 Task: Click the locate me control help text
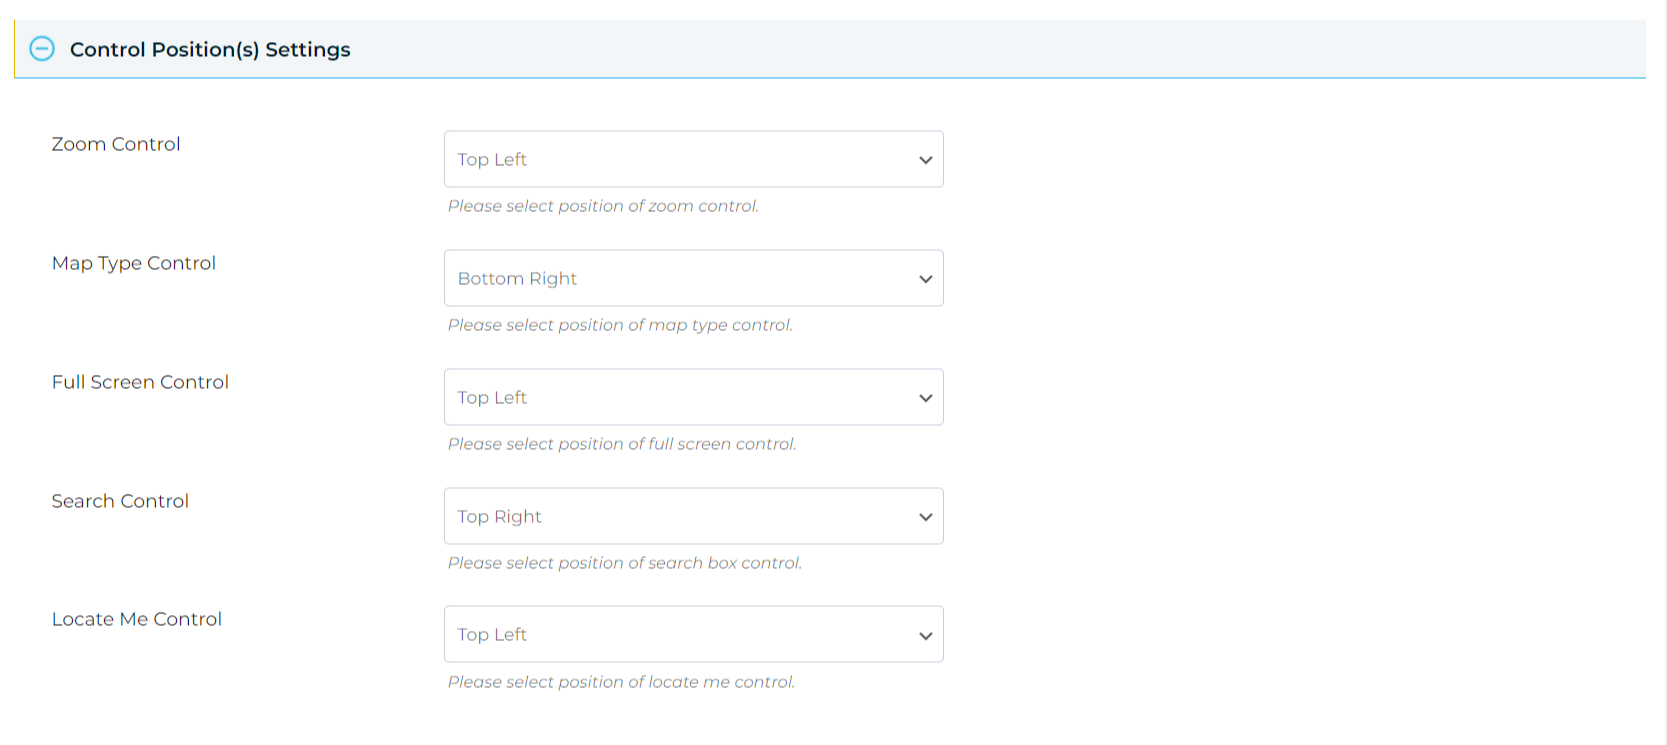tap(621, 682)
